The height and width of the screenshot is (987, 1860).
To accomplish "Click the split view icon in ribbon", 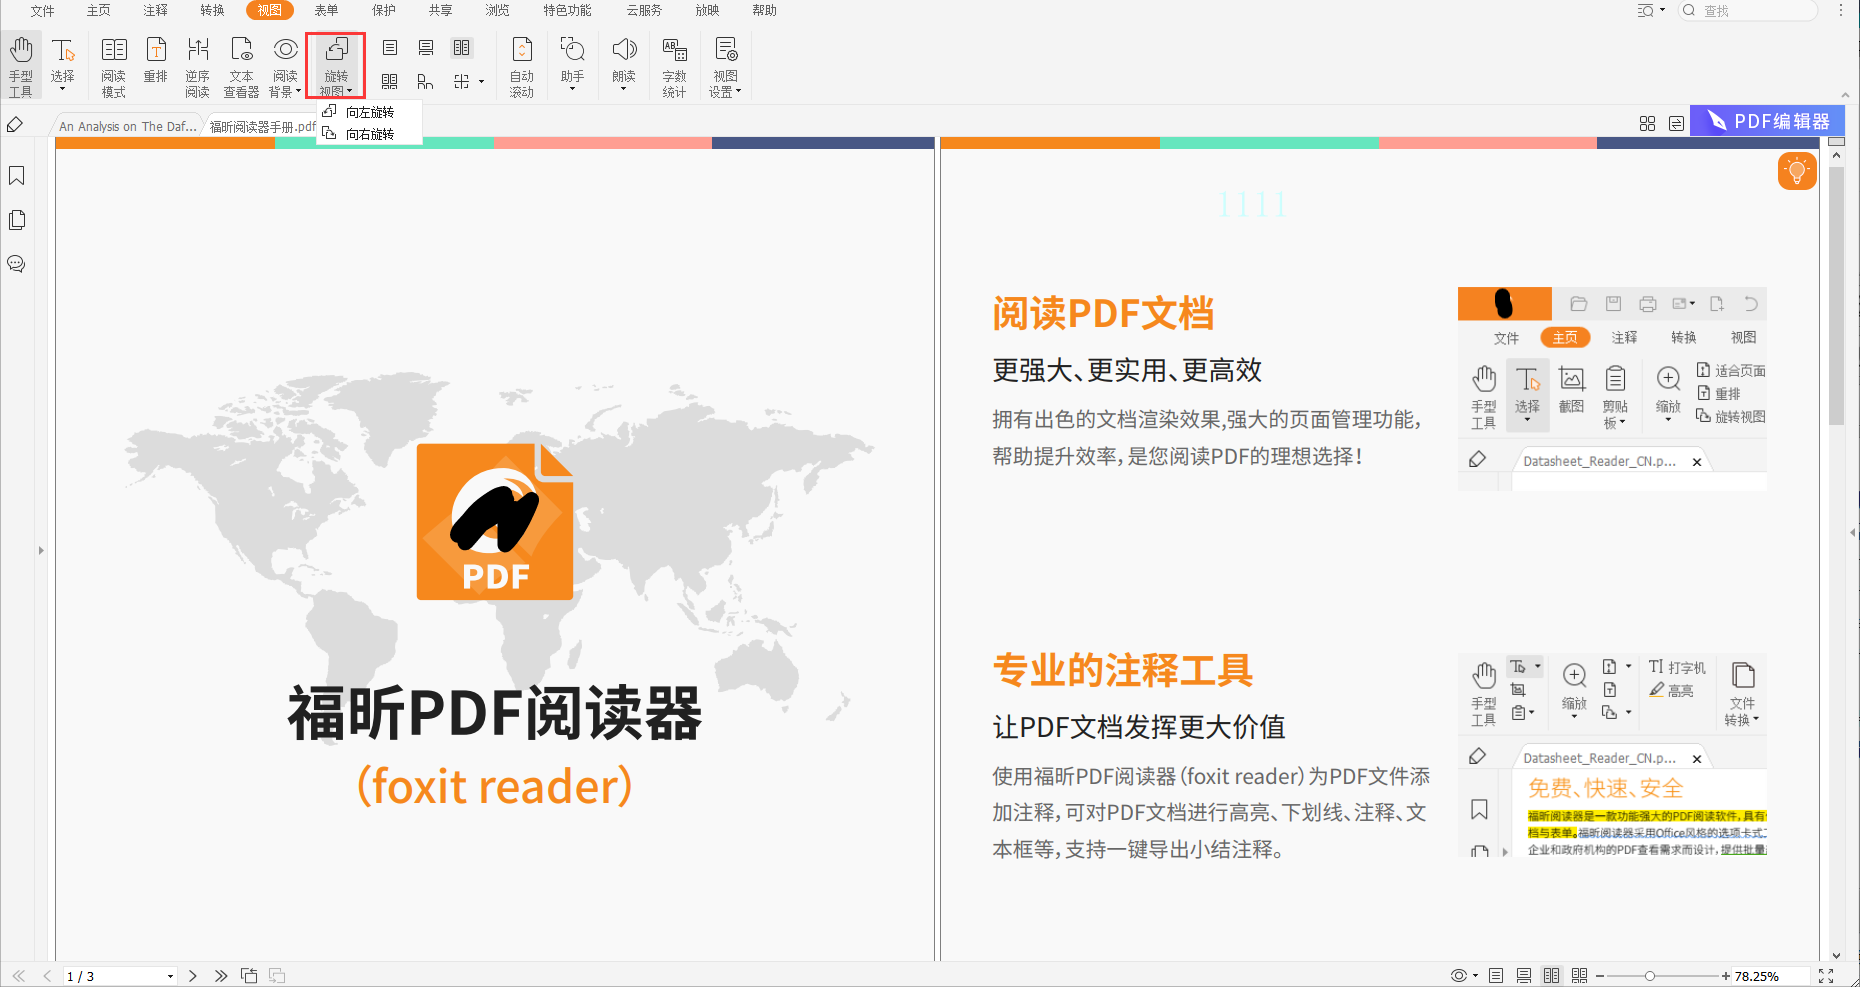I will click(461, 82).
